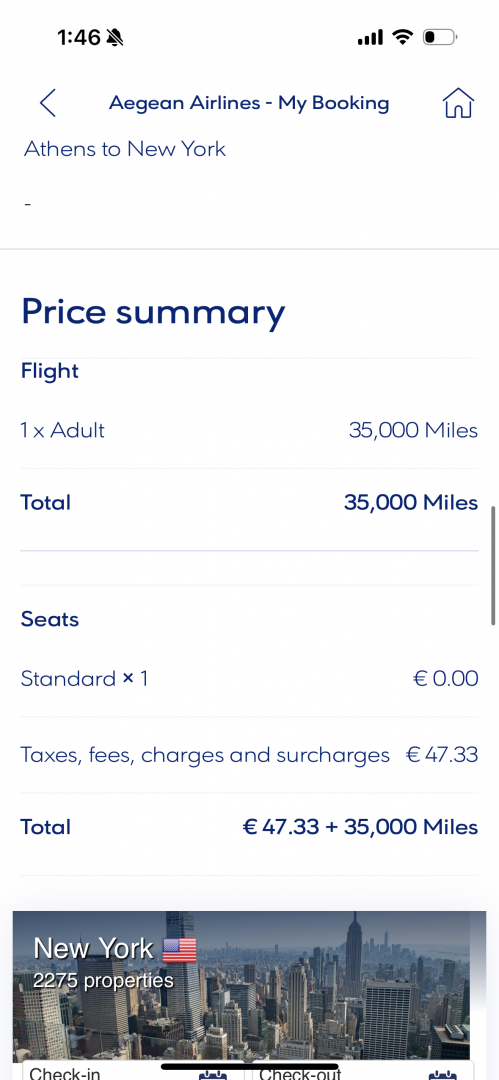Tap the € 47.33 + 35,000 Miles total

[x=360, y=827]
